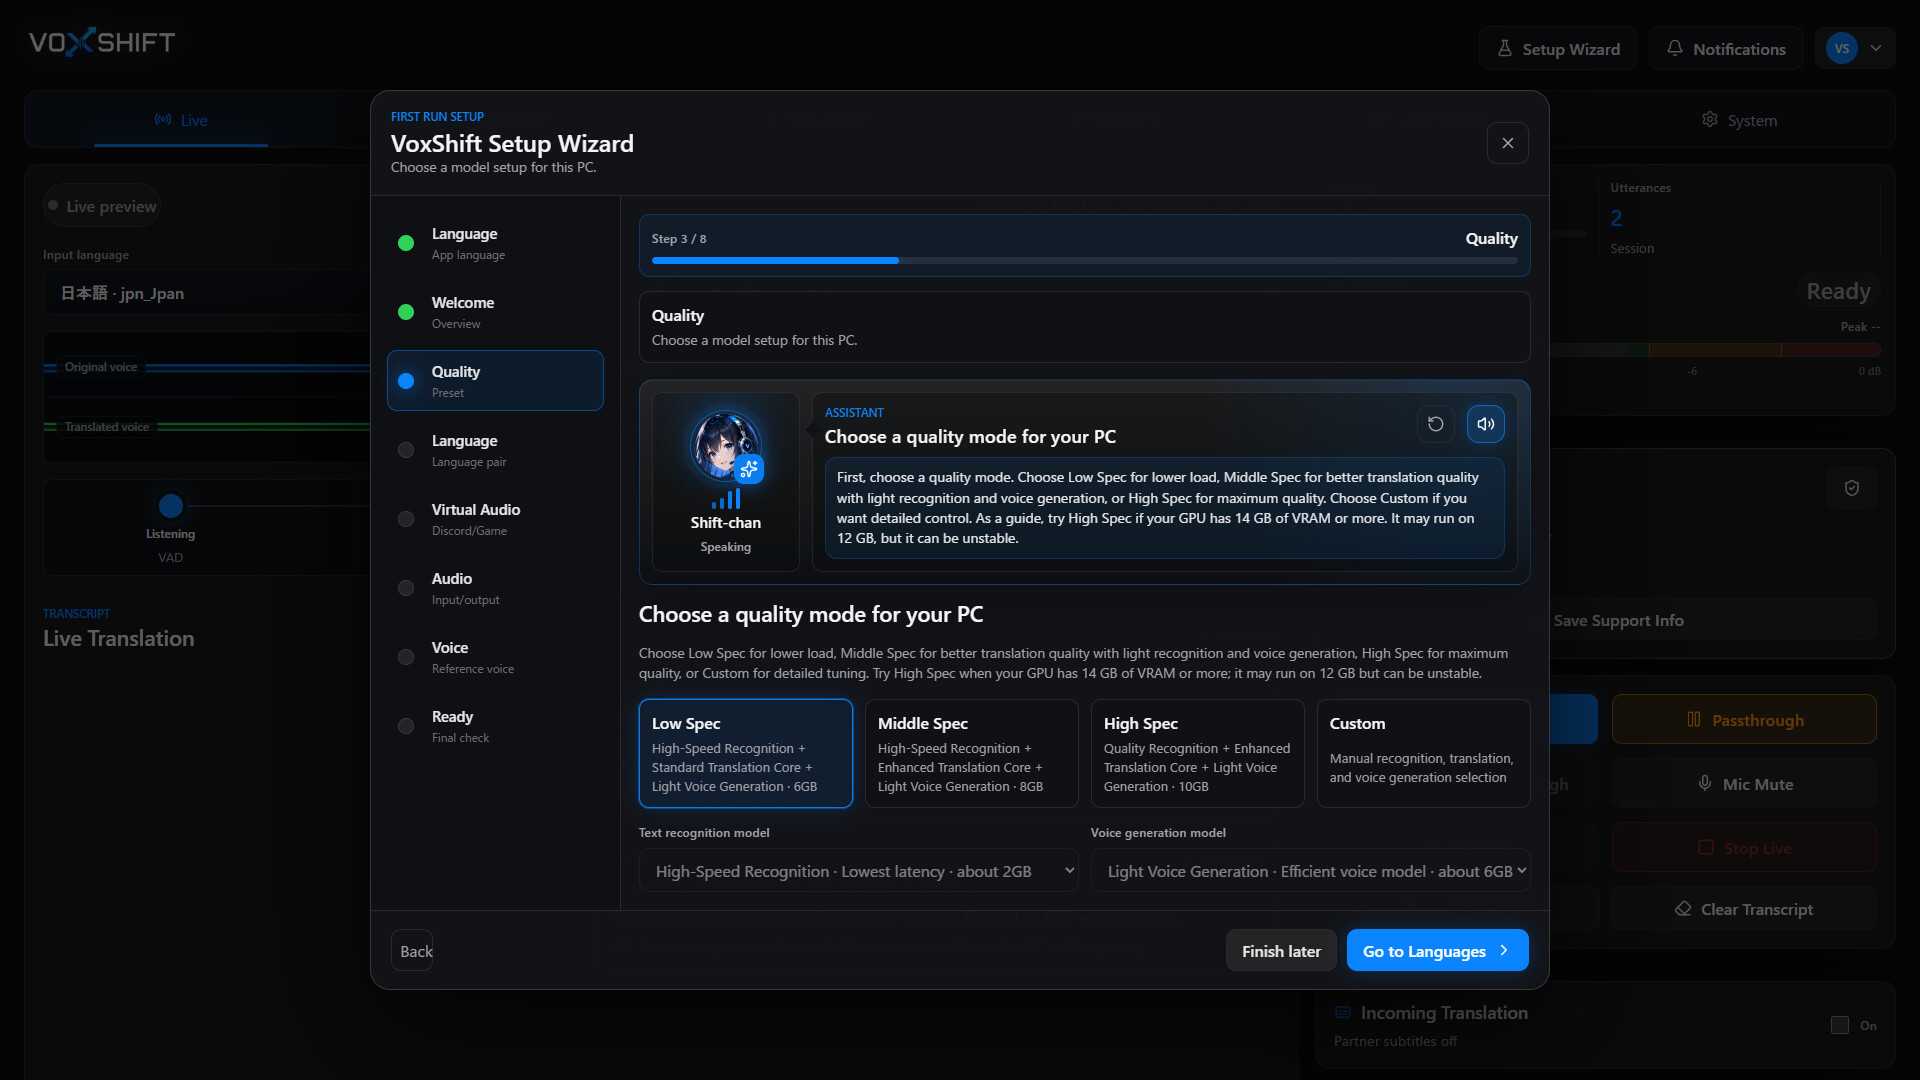Click the Notifications bell icon

(x=1674, y=48)
